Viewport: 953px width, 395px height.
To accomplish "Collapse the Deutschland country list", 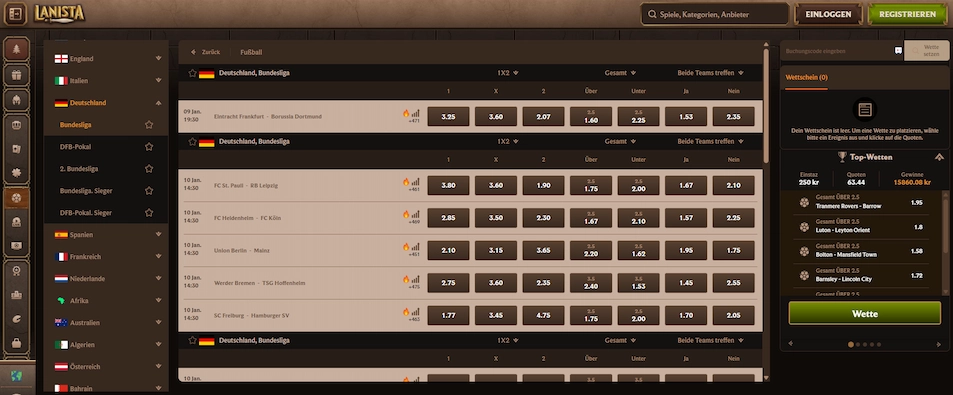I will (158, 103).
